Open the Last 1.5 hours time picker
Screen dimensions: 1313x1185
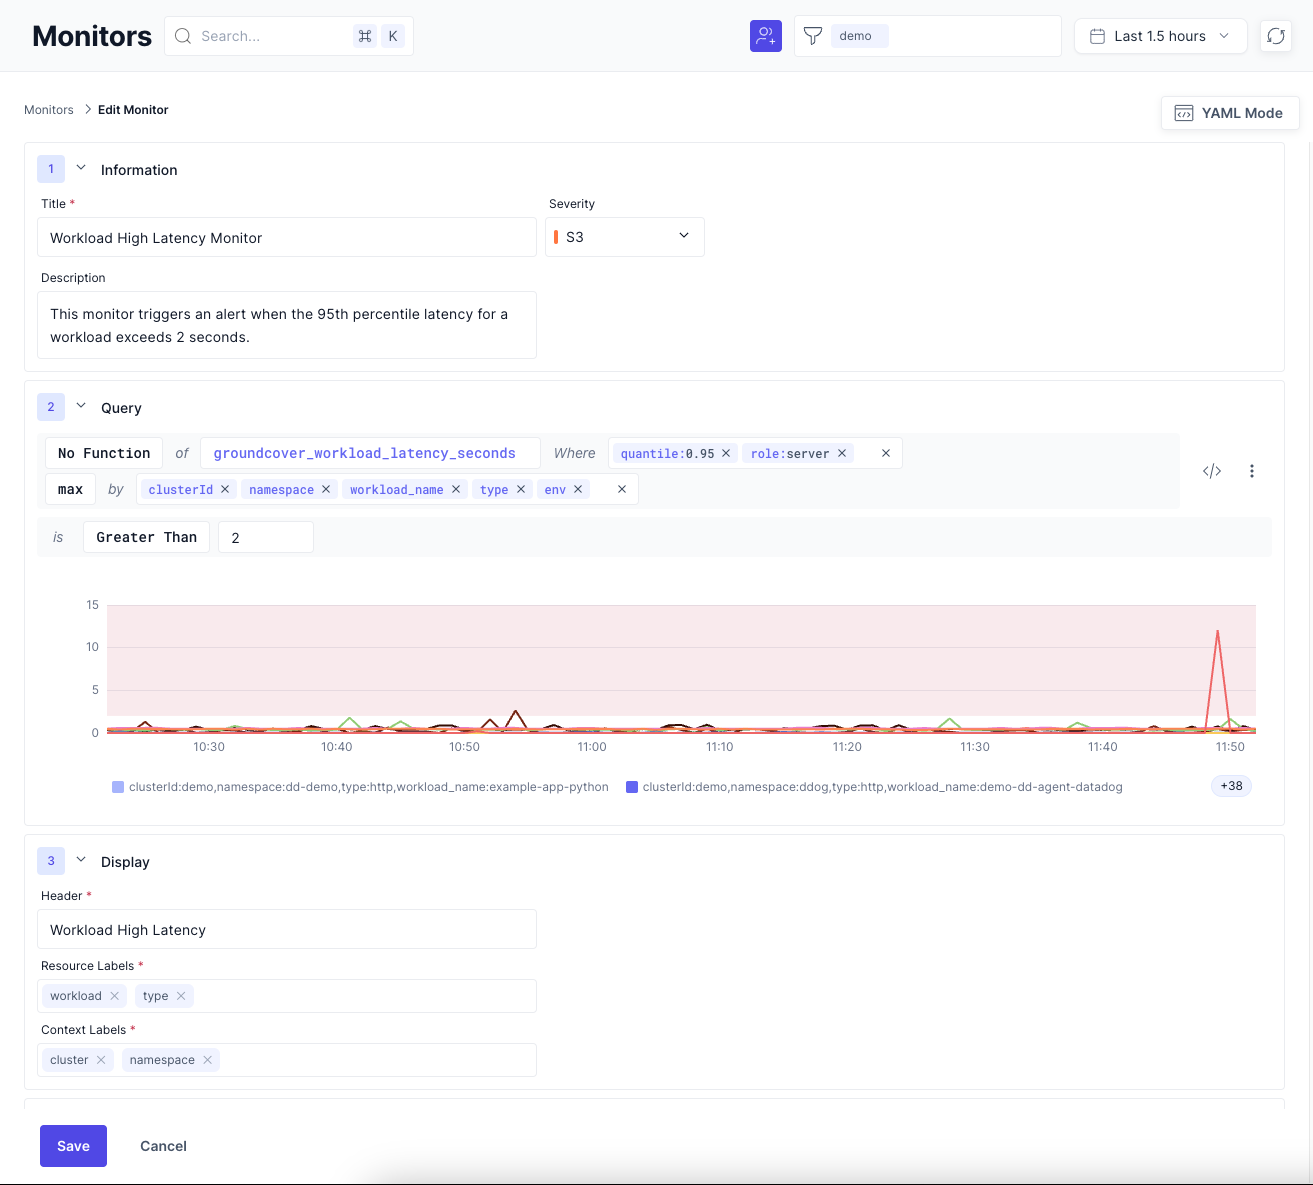pyautogui.click(x=1160, y=36)
